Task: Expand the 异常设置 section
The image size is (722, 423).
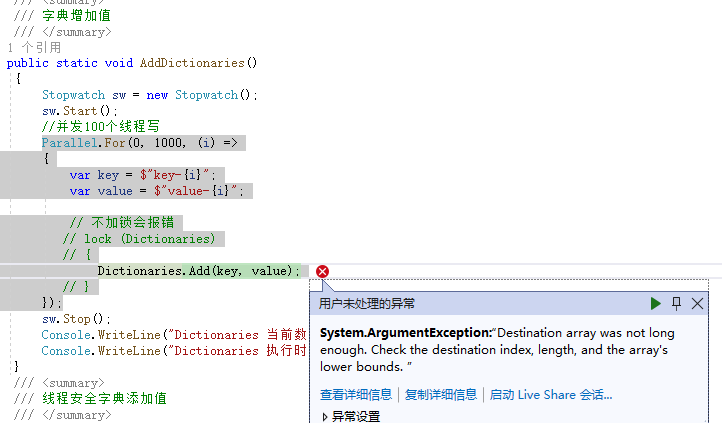Action: click(x=350, y=416)
